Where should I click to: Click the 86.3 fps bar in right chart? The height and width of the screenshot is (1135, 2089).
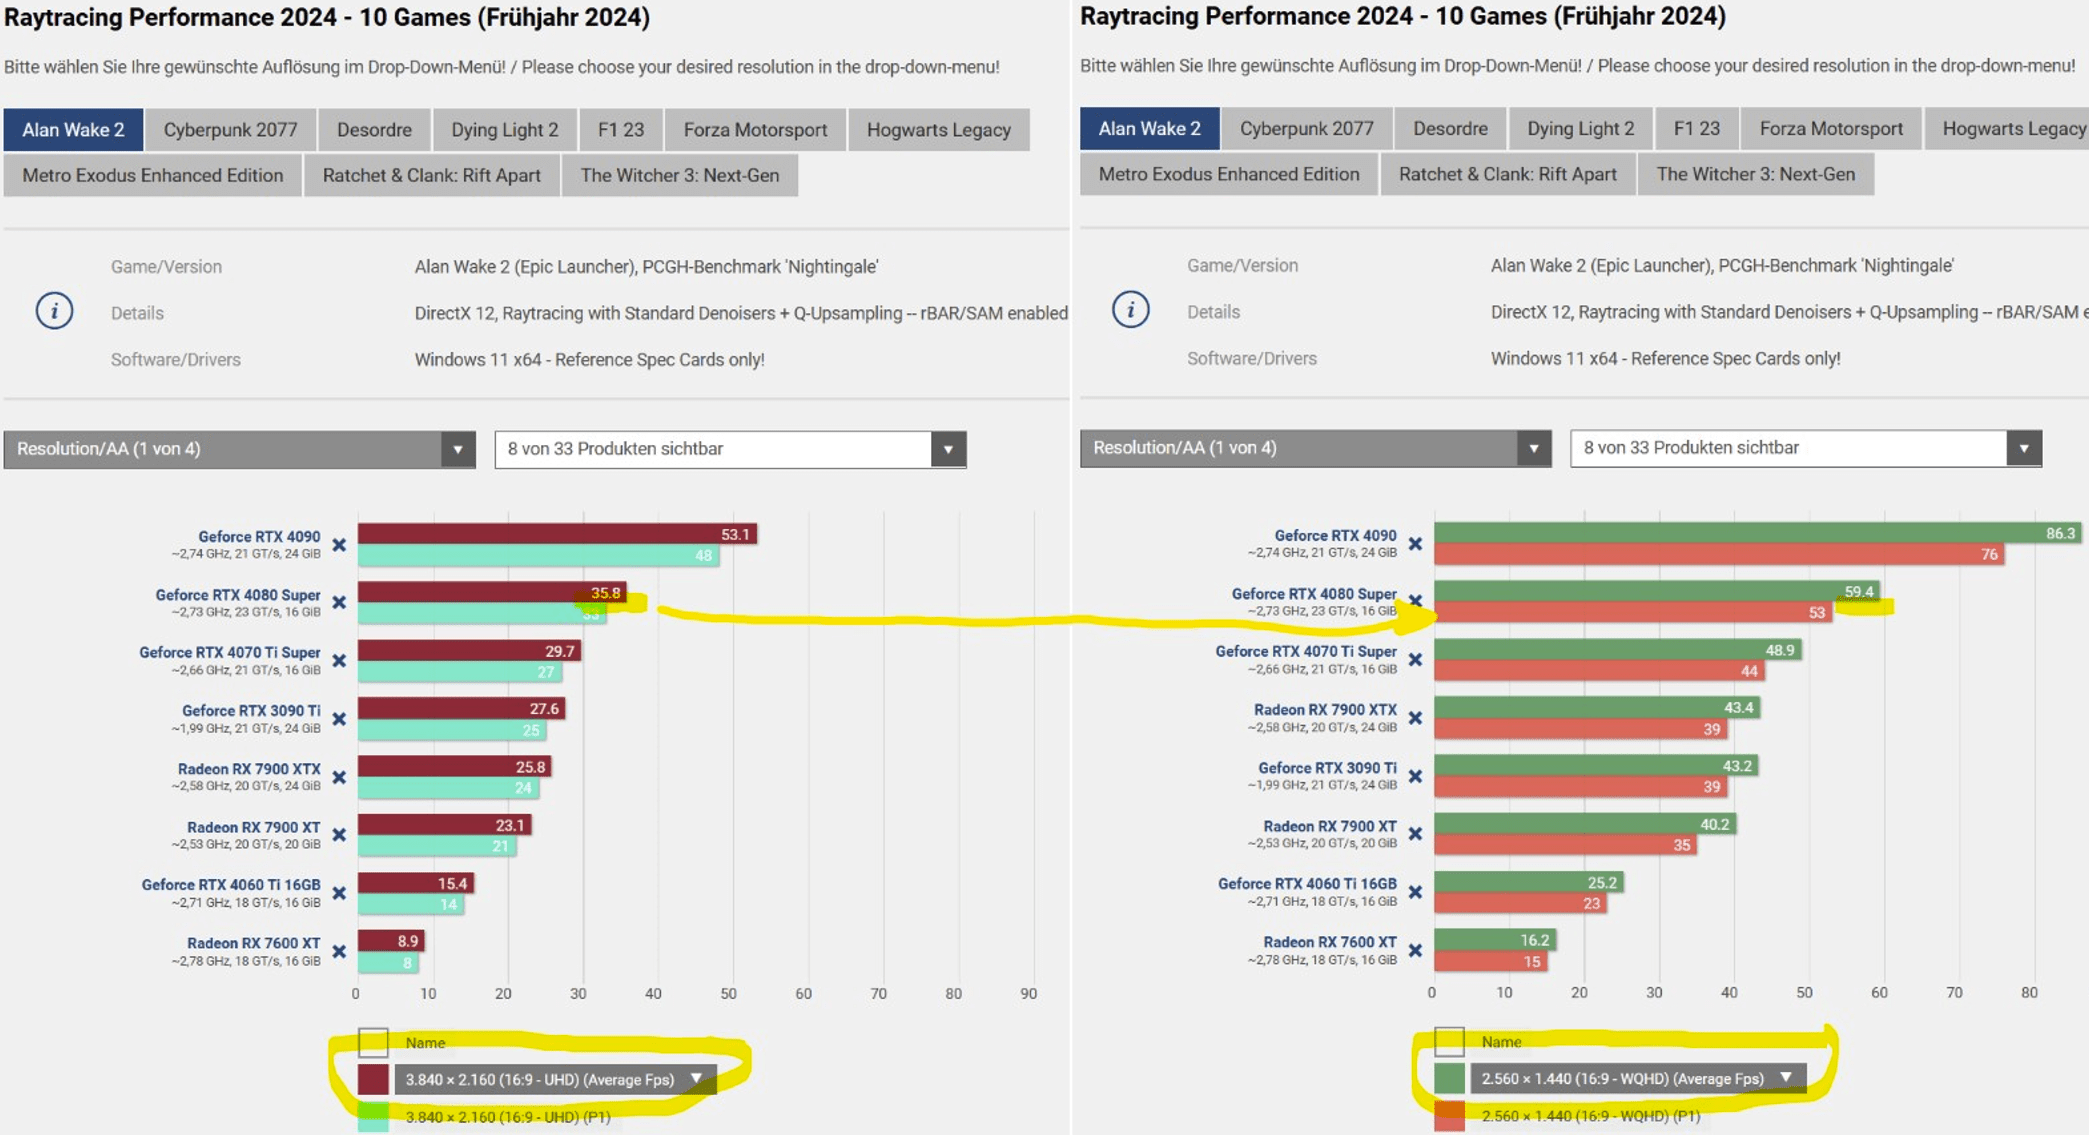point(1758,533)
